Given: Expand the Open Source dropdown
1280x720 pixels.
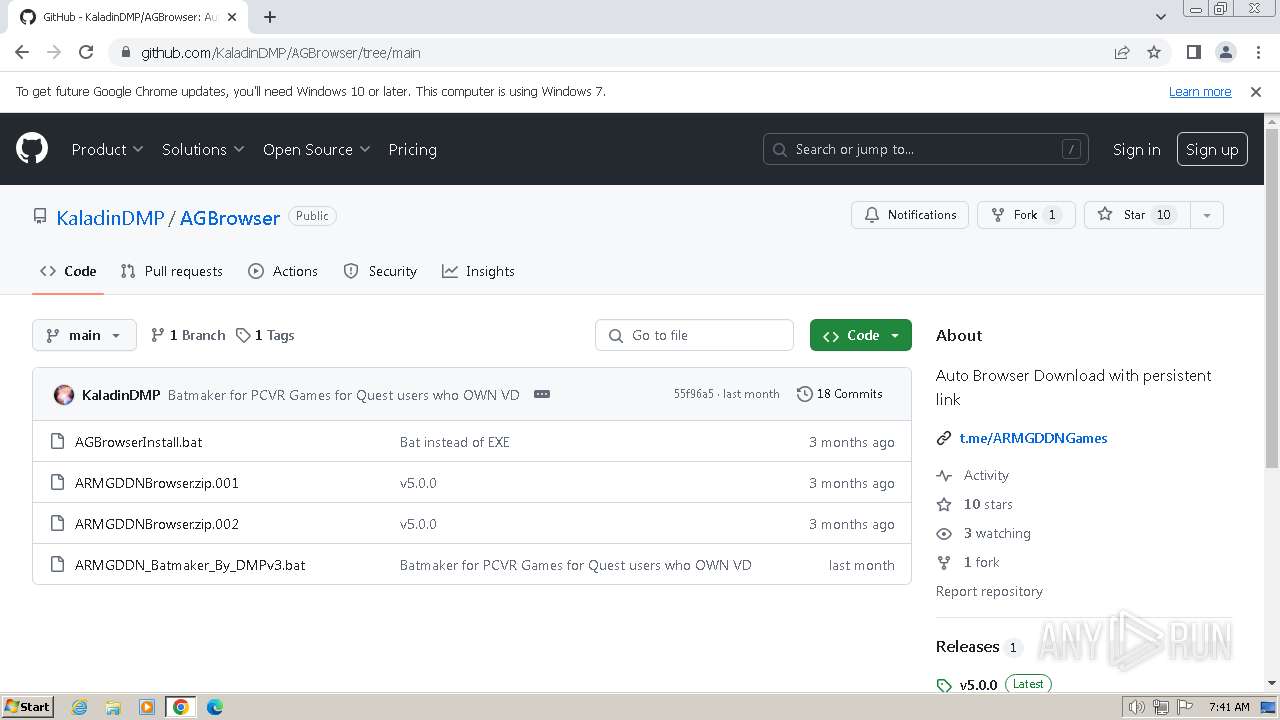Looking at the screenshot, I should coord(316,149).
